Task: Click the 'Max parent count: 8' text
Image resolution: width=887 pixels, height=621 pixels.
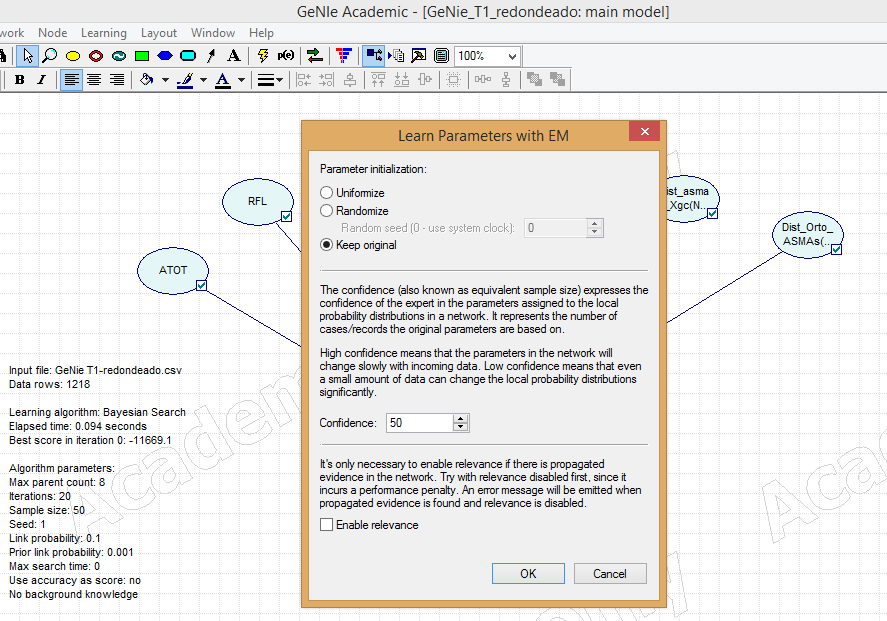Action: coord(57,482)
